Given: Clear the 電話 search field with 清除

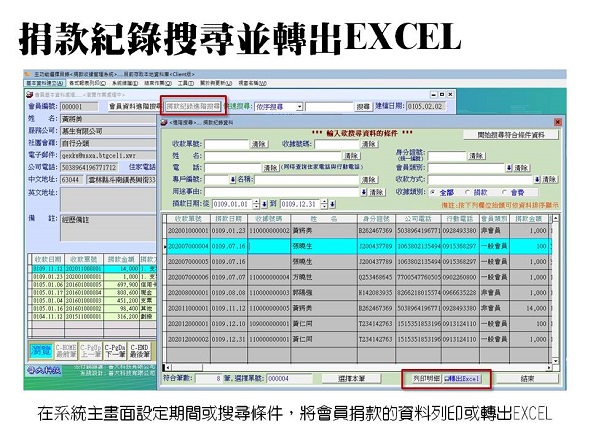Looking at the screenshot, I should 271,167.
